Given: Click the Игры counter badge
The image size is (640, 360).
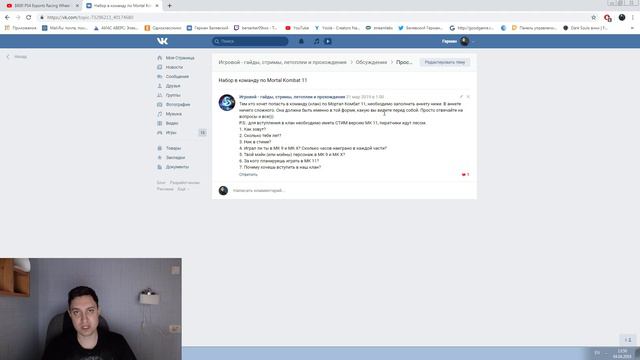Looking at the screenshot, I should coord(202,133).
